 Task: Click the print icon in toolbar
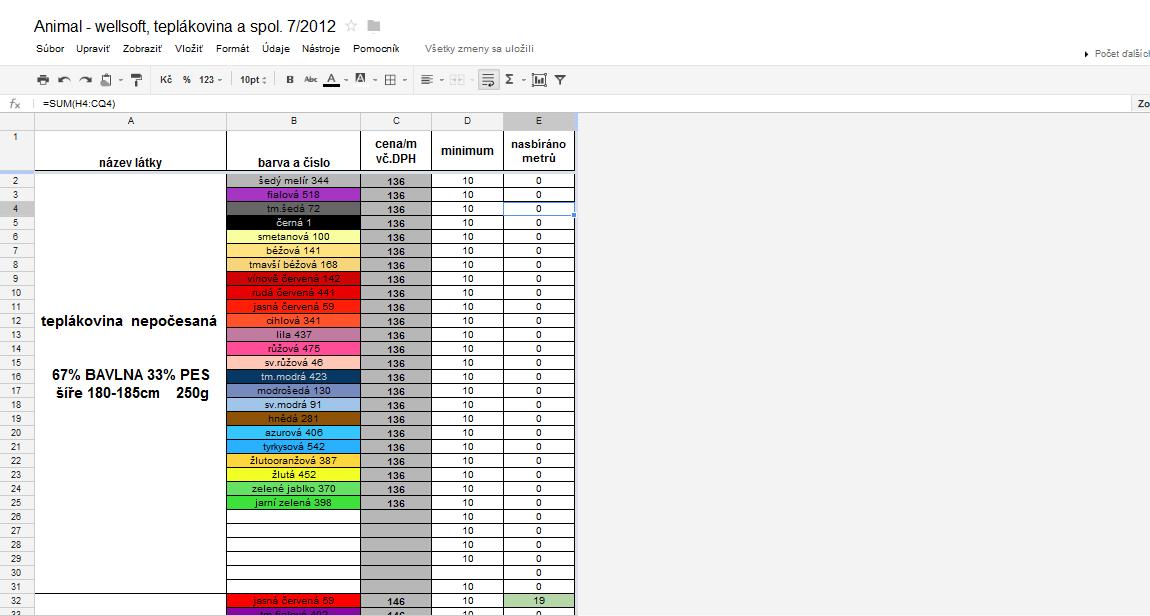tap(43, 80)
